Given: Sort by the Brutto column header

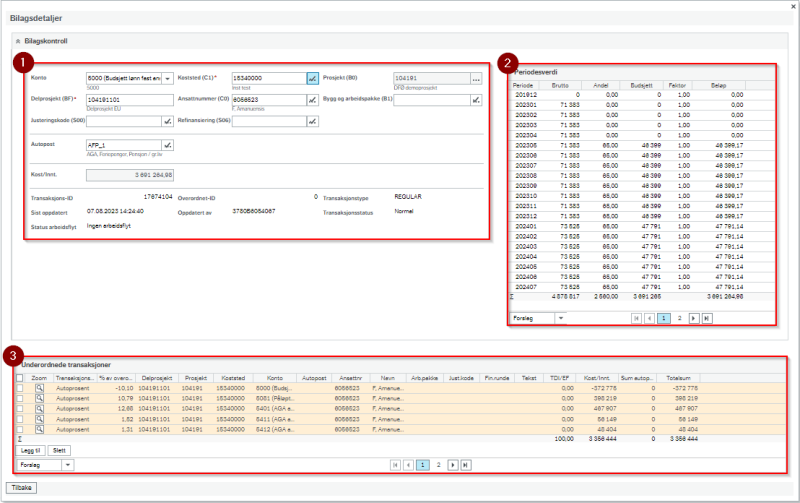Looking at the screenshot, I should (x=560, y=86).
